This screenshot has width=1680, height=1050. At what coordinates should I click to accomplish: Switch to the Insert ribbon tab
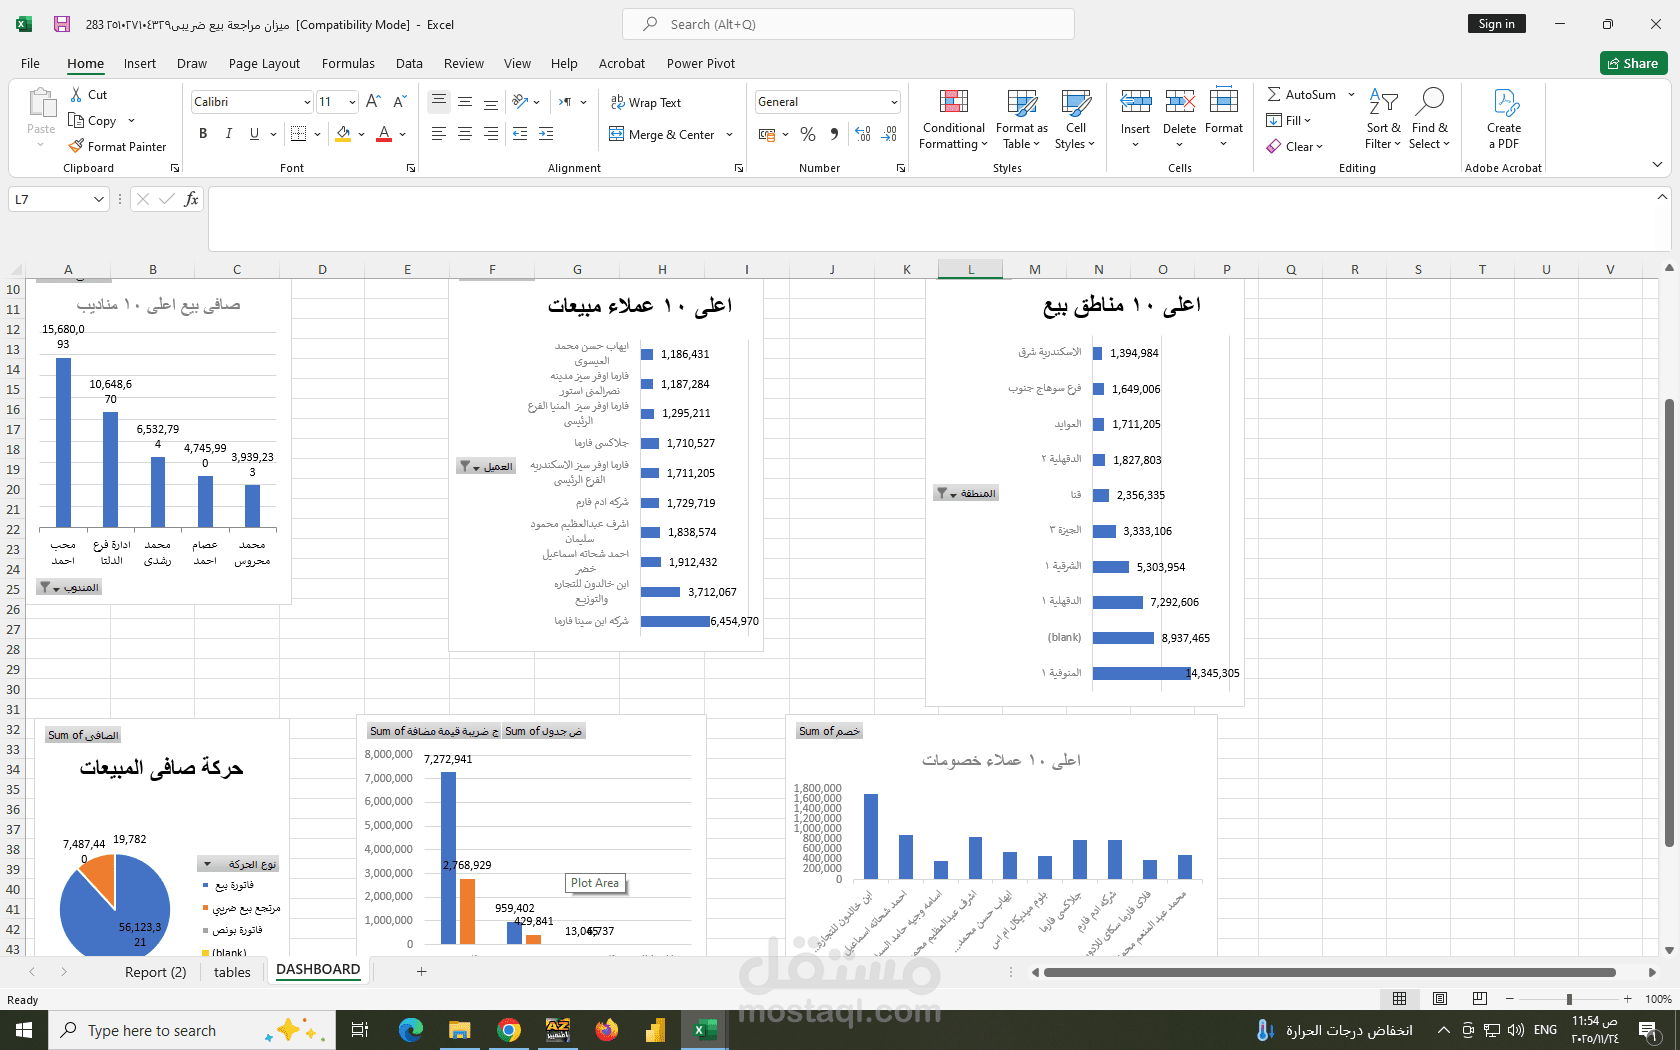click(x=140, y=63)
